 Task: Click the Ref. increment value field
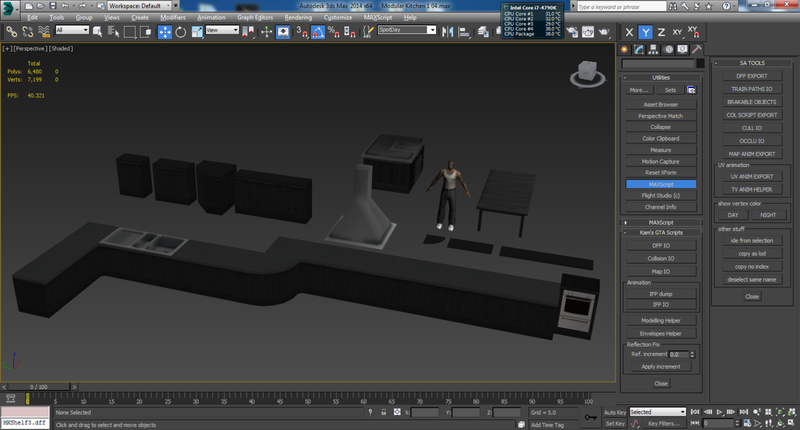point(680,354)
